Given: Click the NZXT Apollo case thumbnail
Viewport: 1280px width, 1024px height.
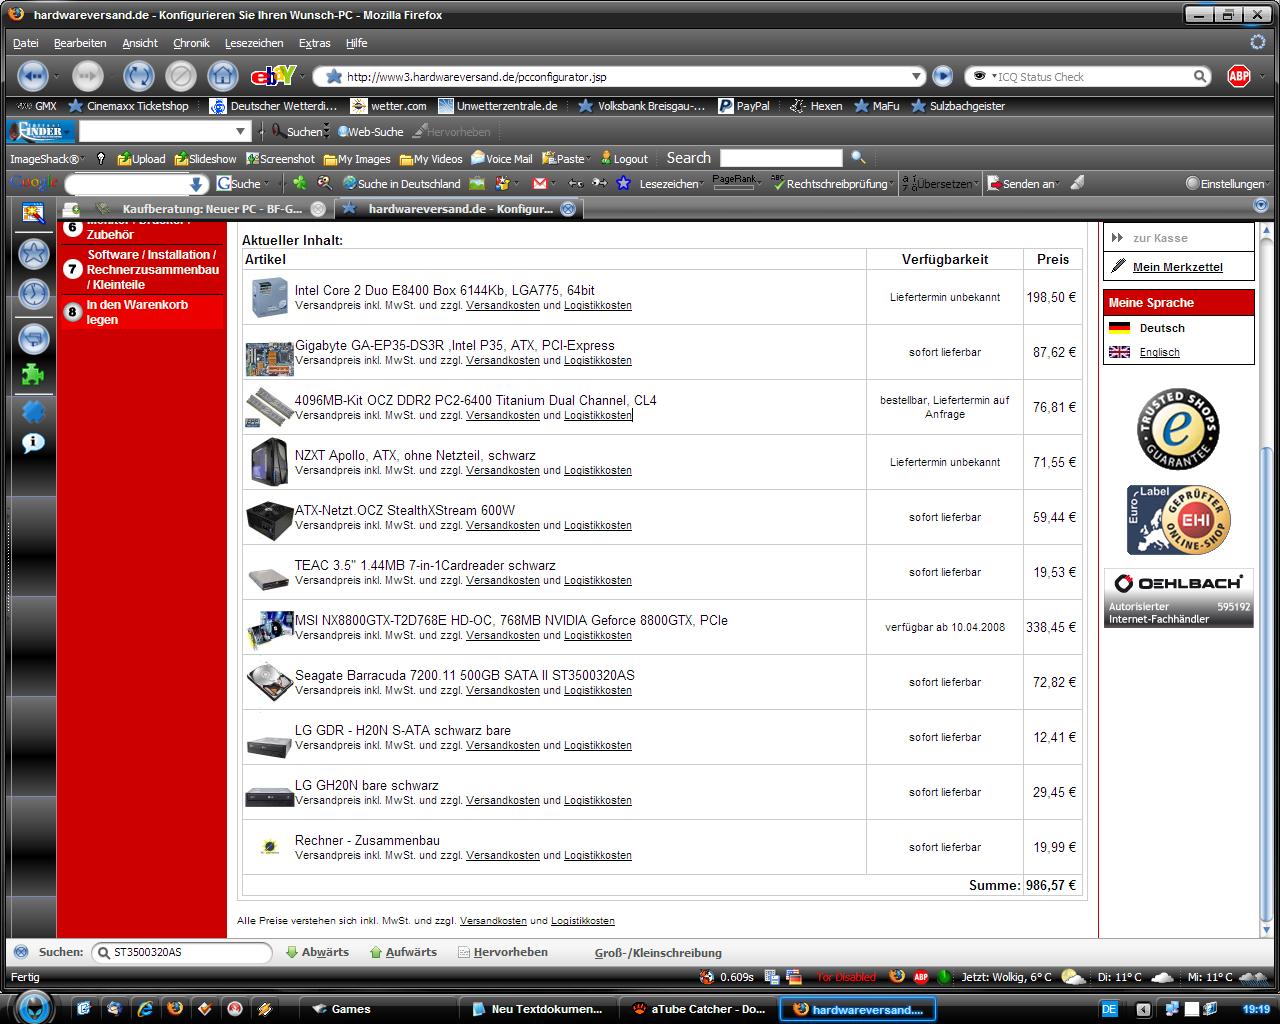Looking at the screenshot, I should click(268, 462).
